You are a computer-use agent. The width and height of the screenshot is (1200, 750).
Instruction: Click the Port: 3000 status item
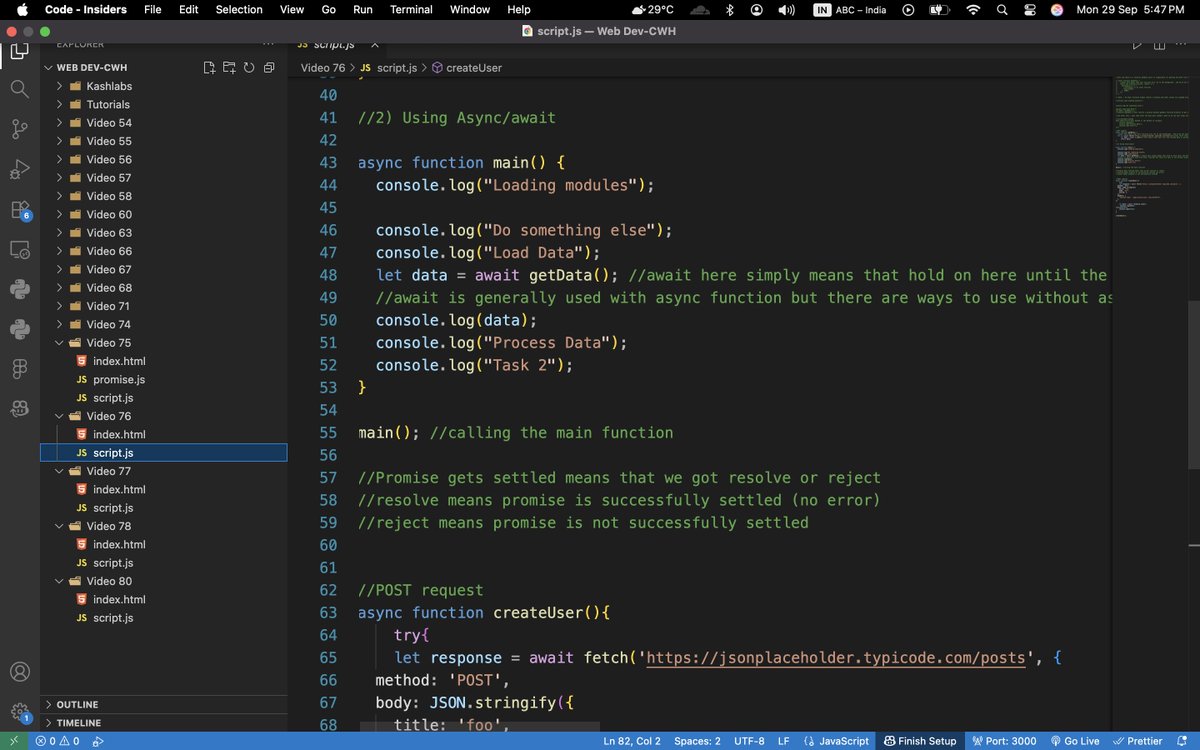pyautogui.click(x=1003, y=741)
